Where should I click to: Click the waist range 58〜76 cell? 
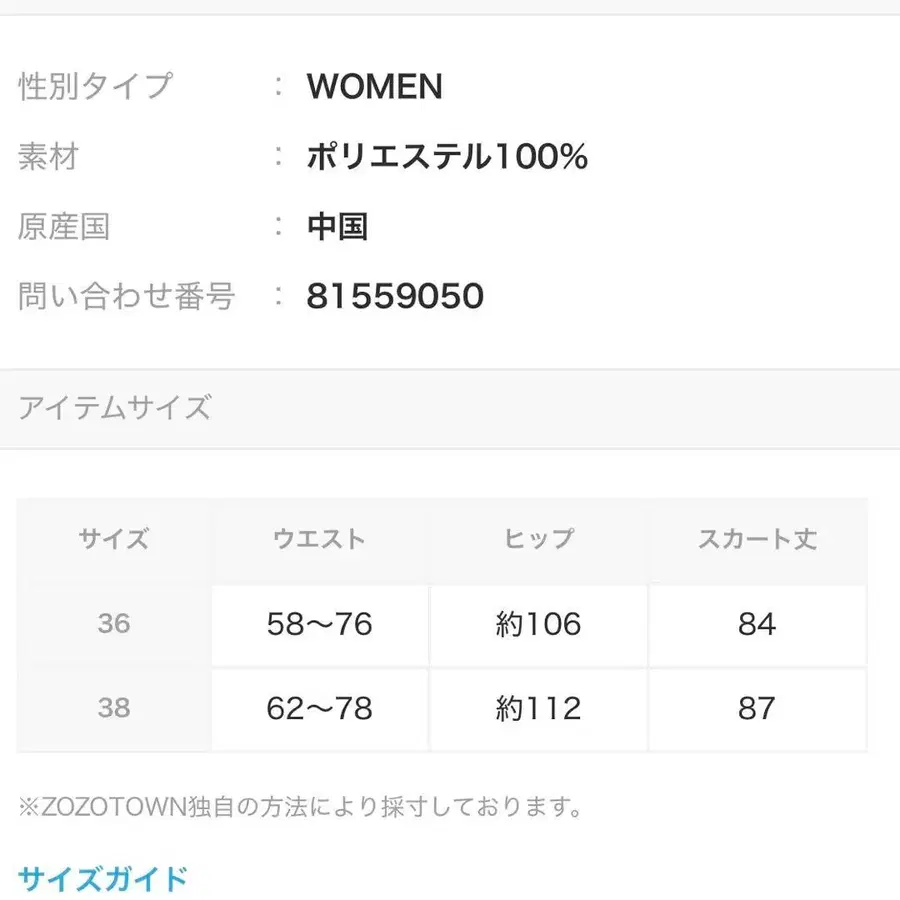point(320,624)
